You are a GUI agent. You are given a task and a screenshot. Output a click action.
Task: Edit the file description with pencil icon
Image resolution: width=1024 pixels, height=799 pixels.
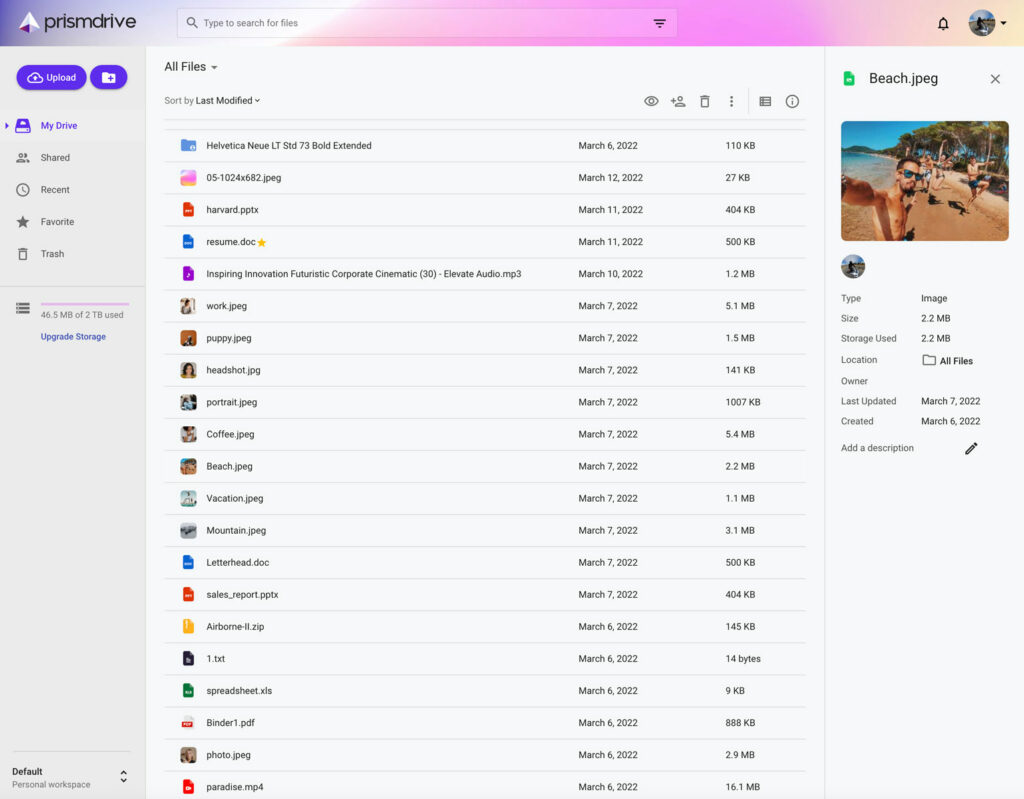click(970, 449)
